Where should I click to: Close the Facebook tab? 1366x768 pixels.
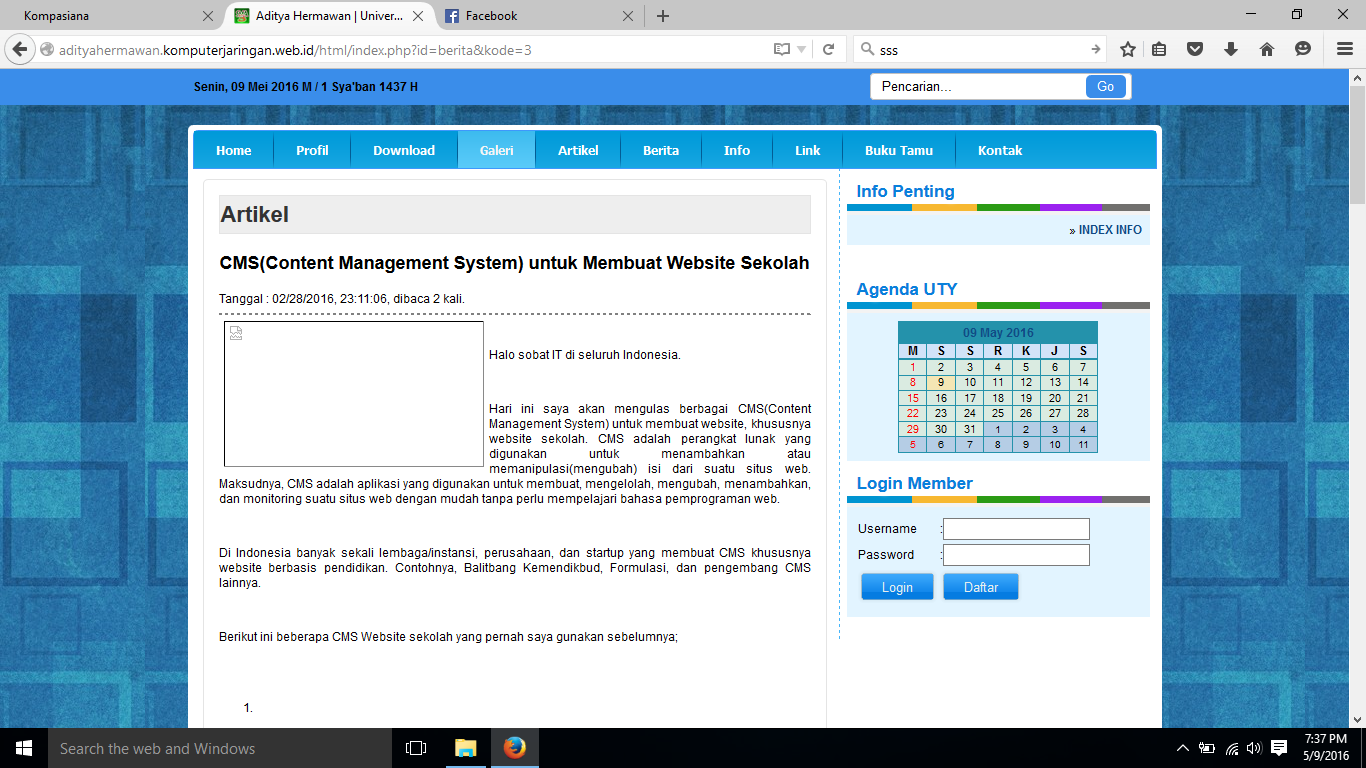tap(628, 16)
